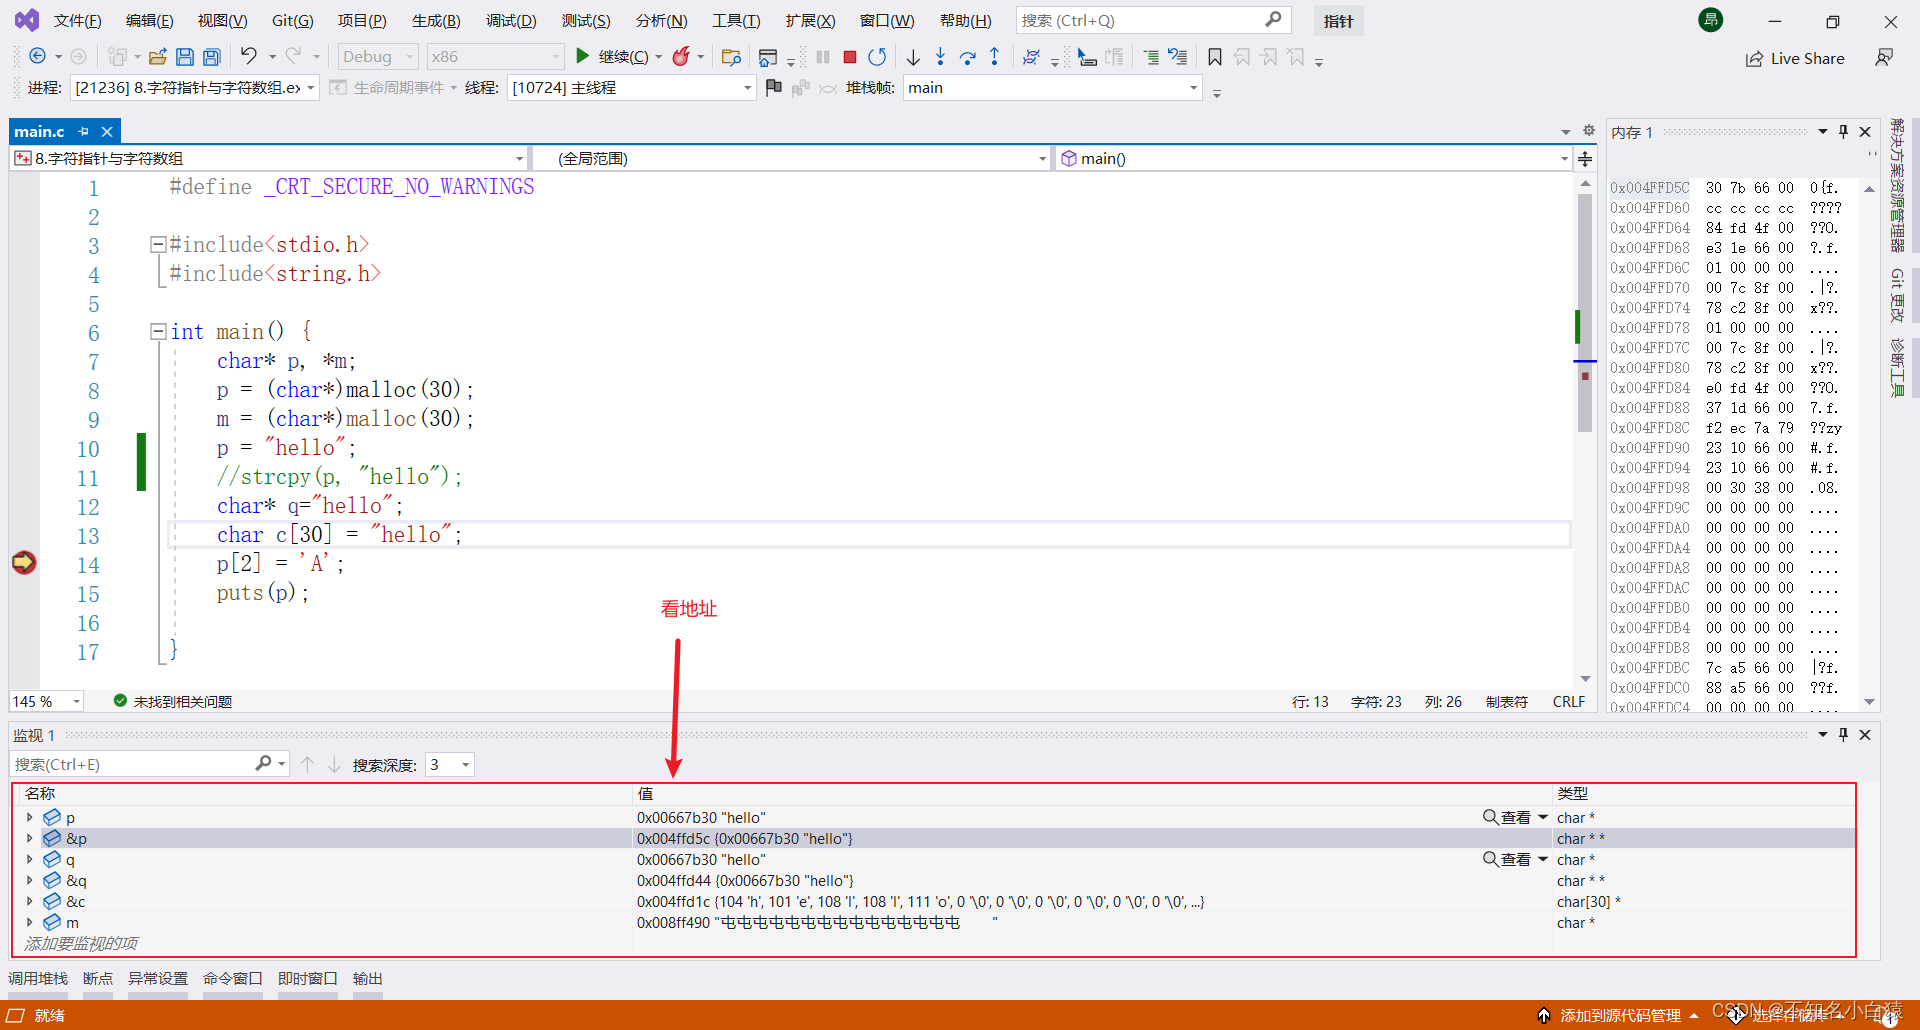Click the 查看 visualizer for q row
Screen dimensions: 1920x1030
[1507, 859]
